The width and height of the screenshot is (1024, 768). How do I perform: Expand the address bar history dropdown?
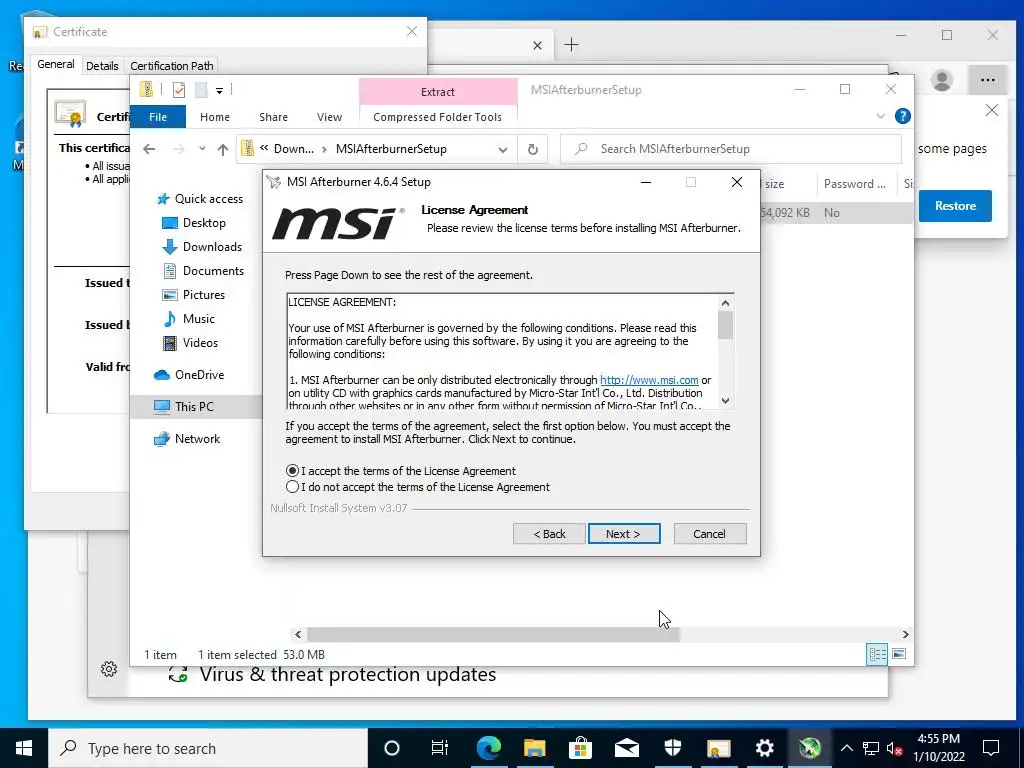pyautogui.click(x=503, y=150)
